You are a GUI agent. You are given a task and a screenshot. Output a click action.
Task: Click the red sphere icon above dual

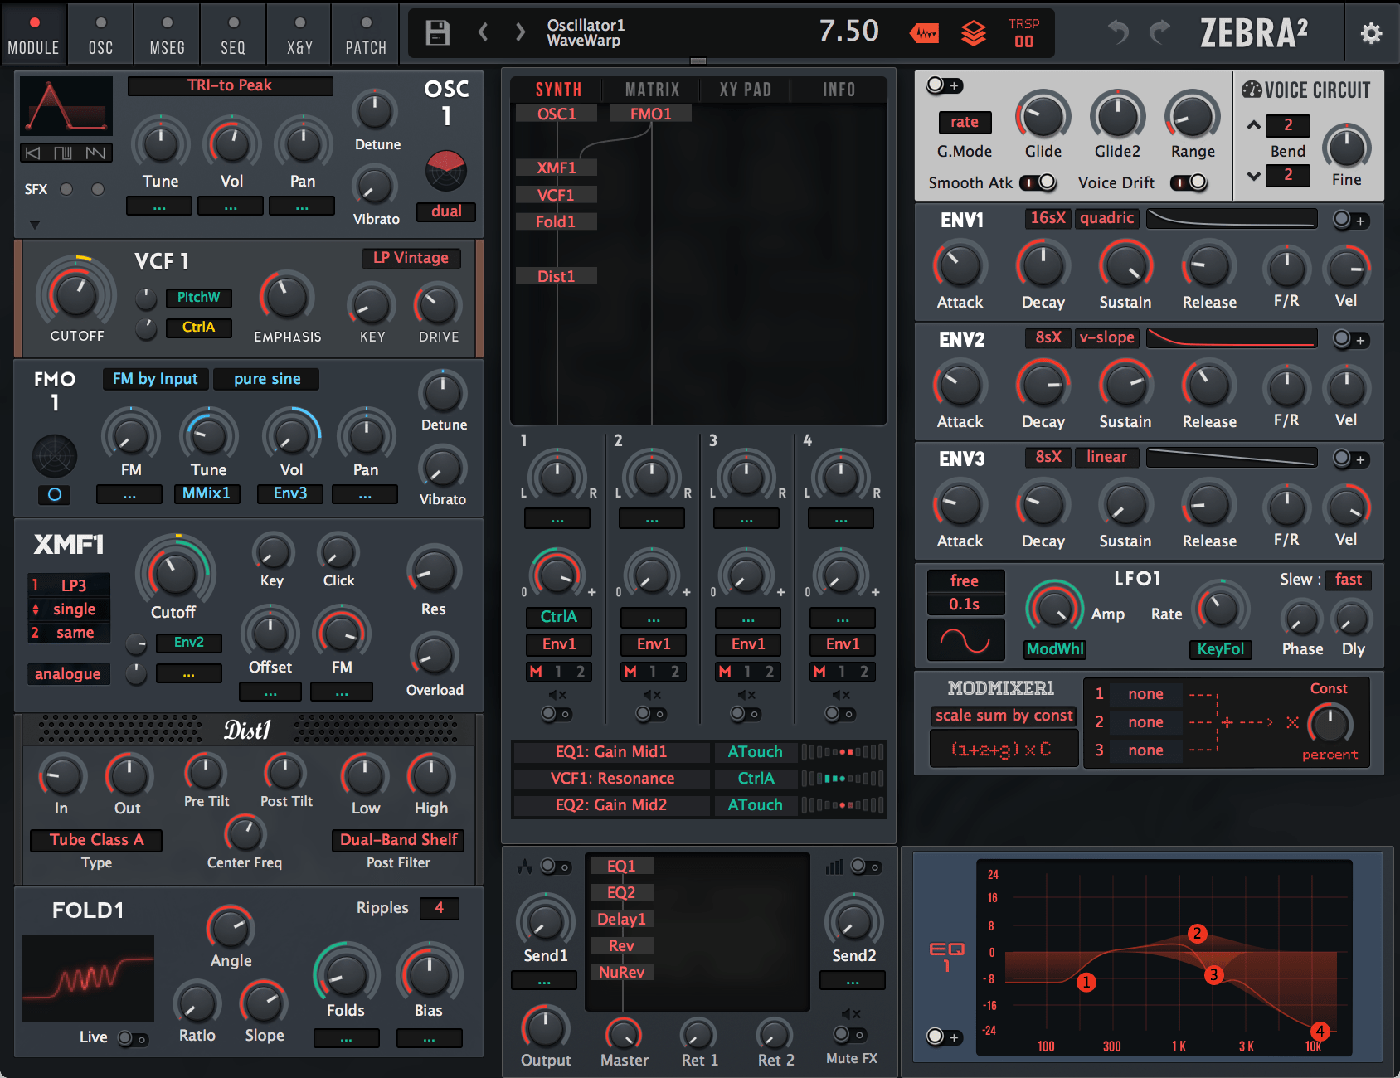pyautogui.click(x=446, y=171)
